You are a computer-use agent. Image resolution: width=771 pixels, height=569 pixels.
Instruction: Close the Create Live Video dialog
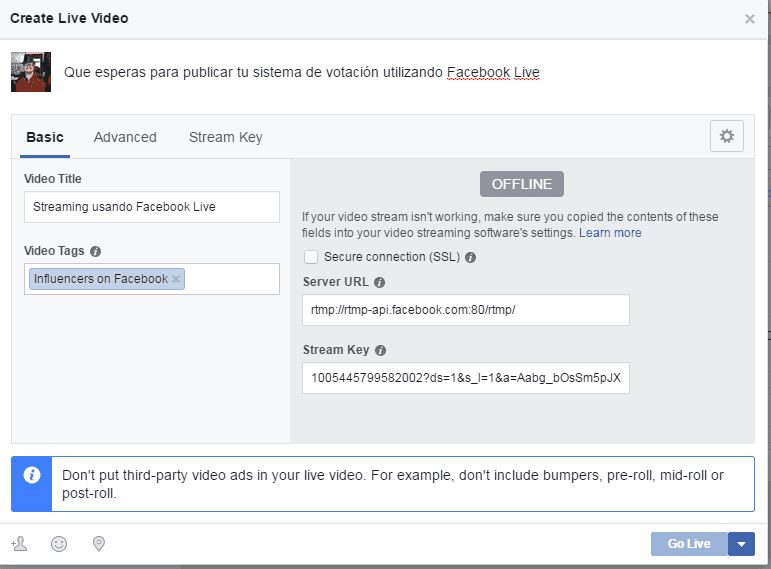(750, 19)
